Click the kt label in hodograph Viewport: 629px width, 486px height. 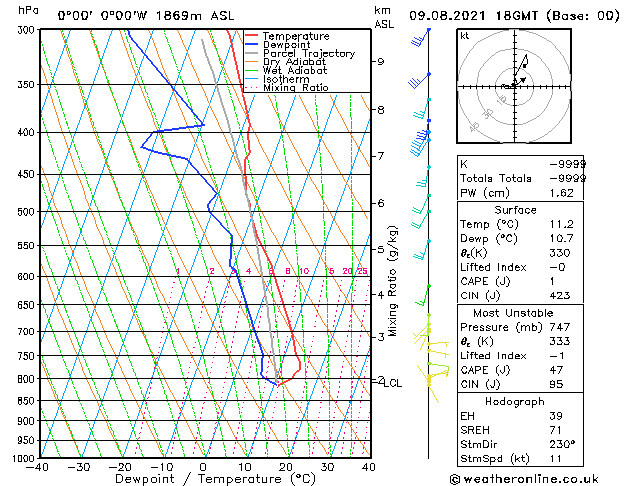coord(465,36)
